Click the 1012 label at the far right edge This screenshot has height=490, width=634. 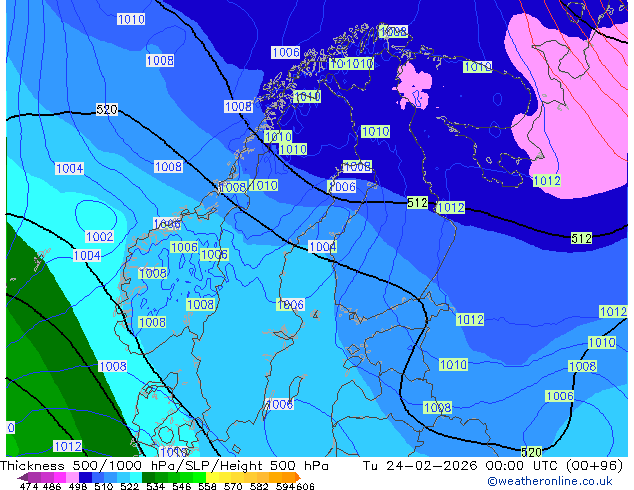point(613,312)
